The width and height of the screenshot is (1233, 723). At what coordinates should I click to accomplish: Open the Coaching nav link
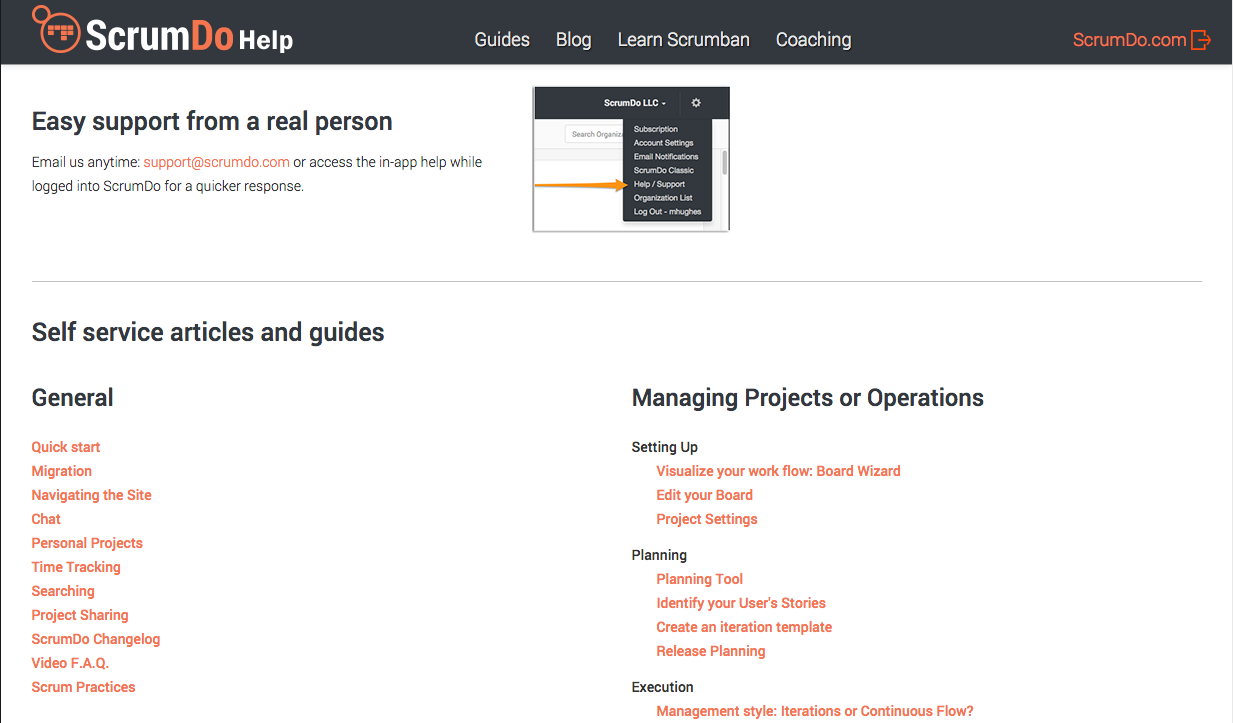coord(814,40)
